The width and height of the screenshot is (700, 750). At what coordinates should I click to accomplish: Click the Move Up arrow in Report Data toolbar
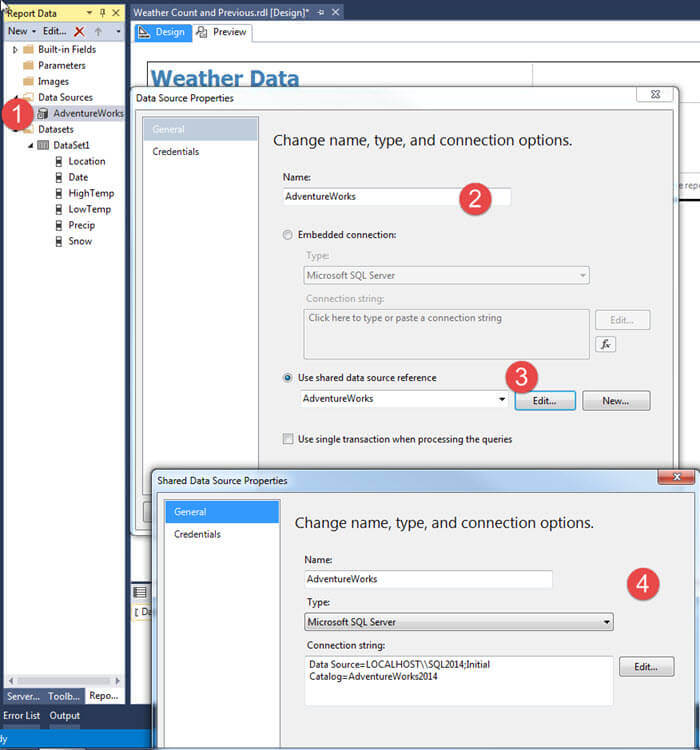pyautogui.click(x=98, y=32)
